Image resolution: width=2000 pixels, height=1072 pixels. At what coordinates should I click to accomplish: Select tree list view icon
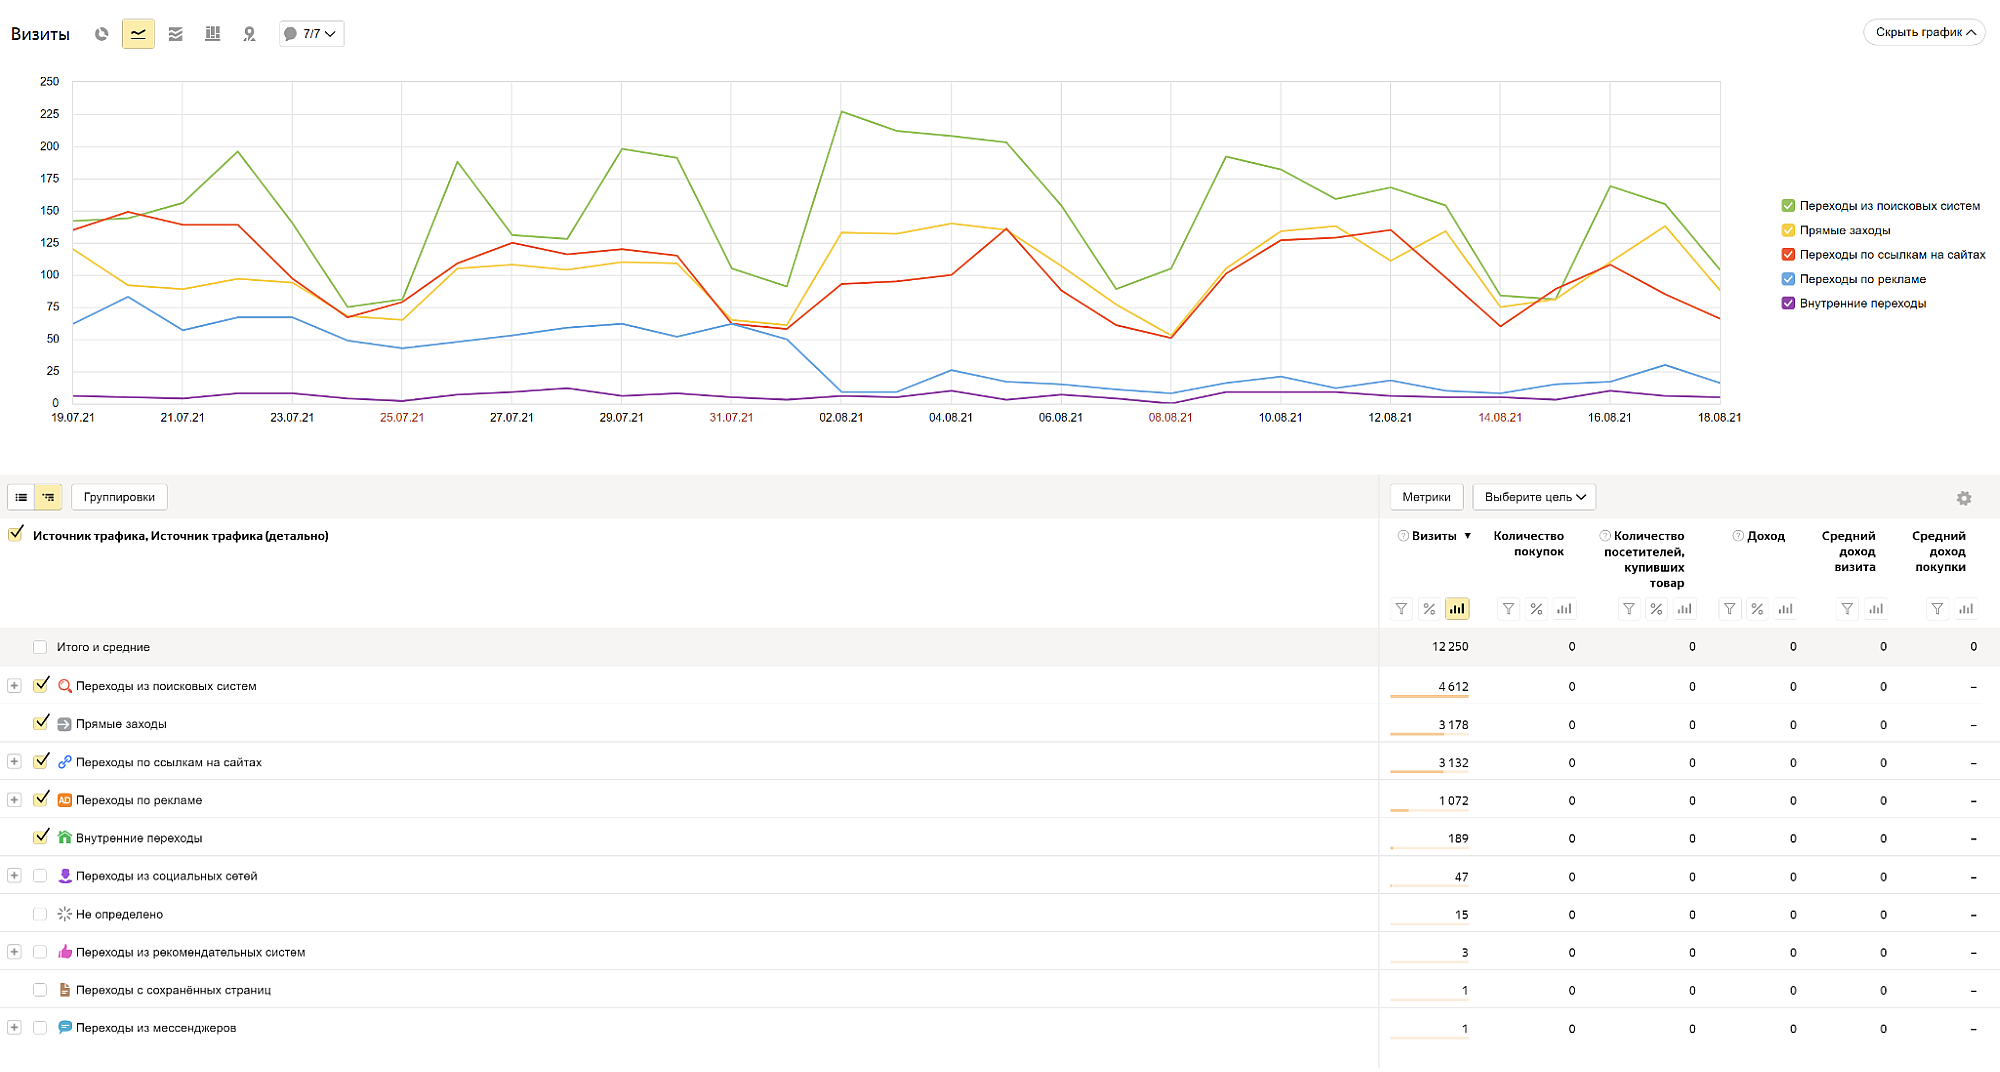48,497
